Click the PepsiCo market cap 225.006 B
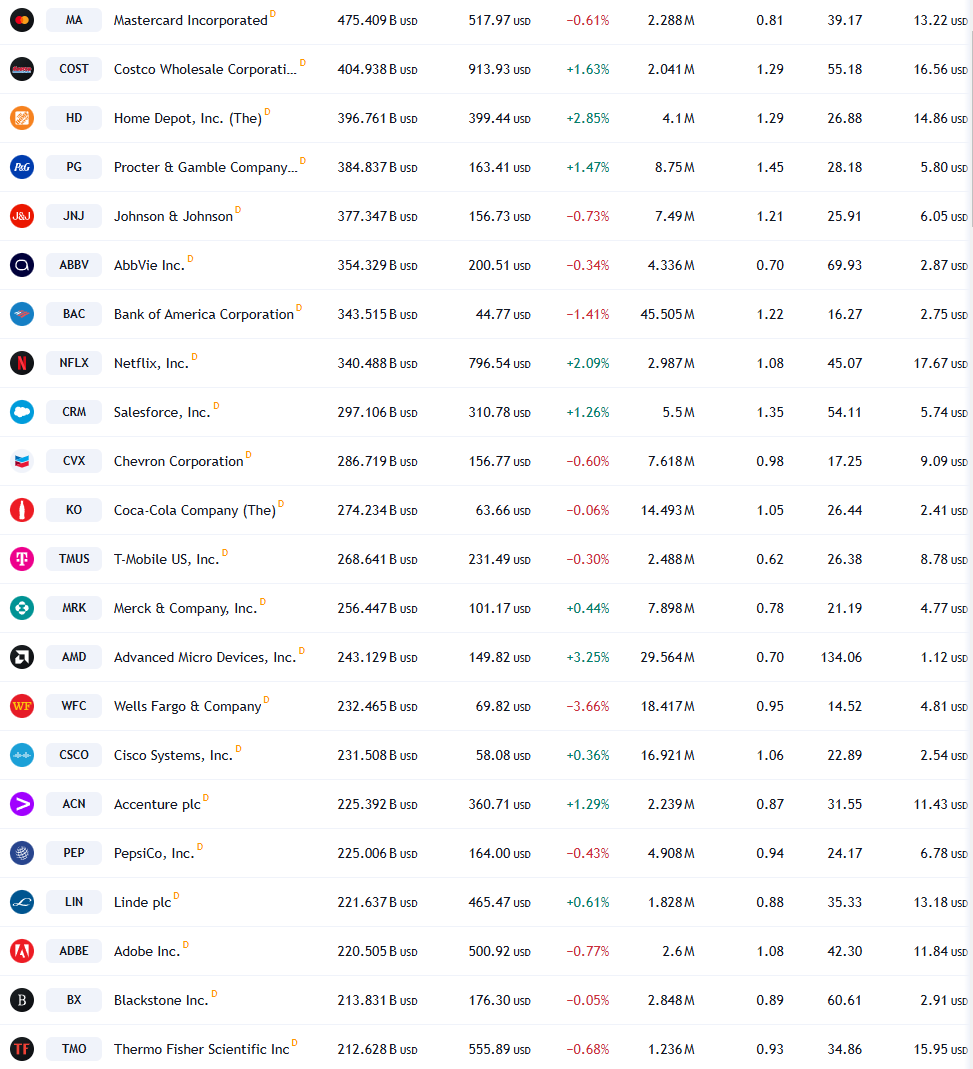The height and width of the screenshot is (1069, 973). tap(377, 853)
